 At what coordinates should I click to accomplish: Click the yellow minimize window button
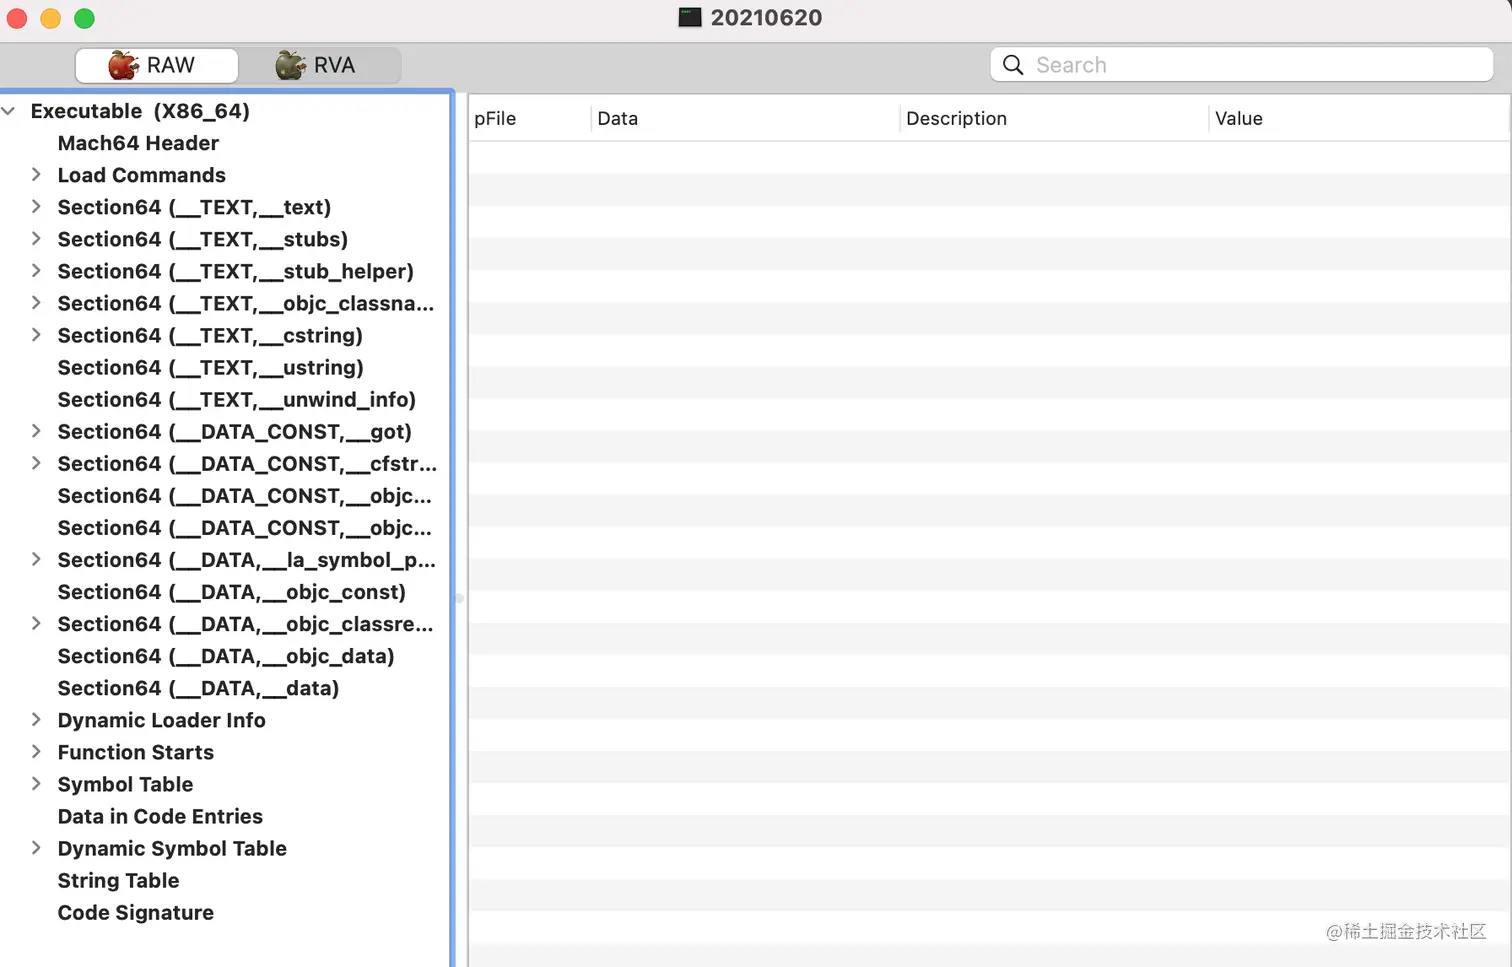(x=51, y=18)
